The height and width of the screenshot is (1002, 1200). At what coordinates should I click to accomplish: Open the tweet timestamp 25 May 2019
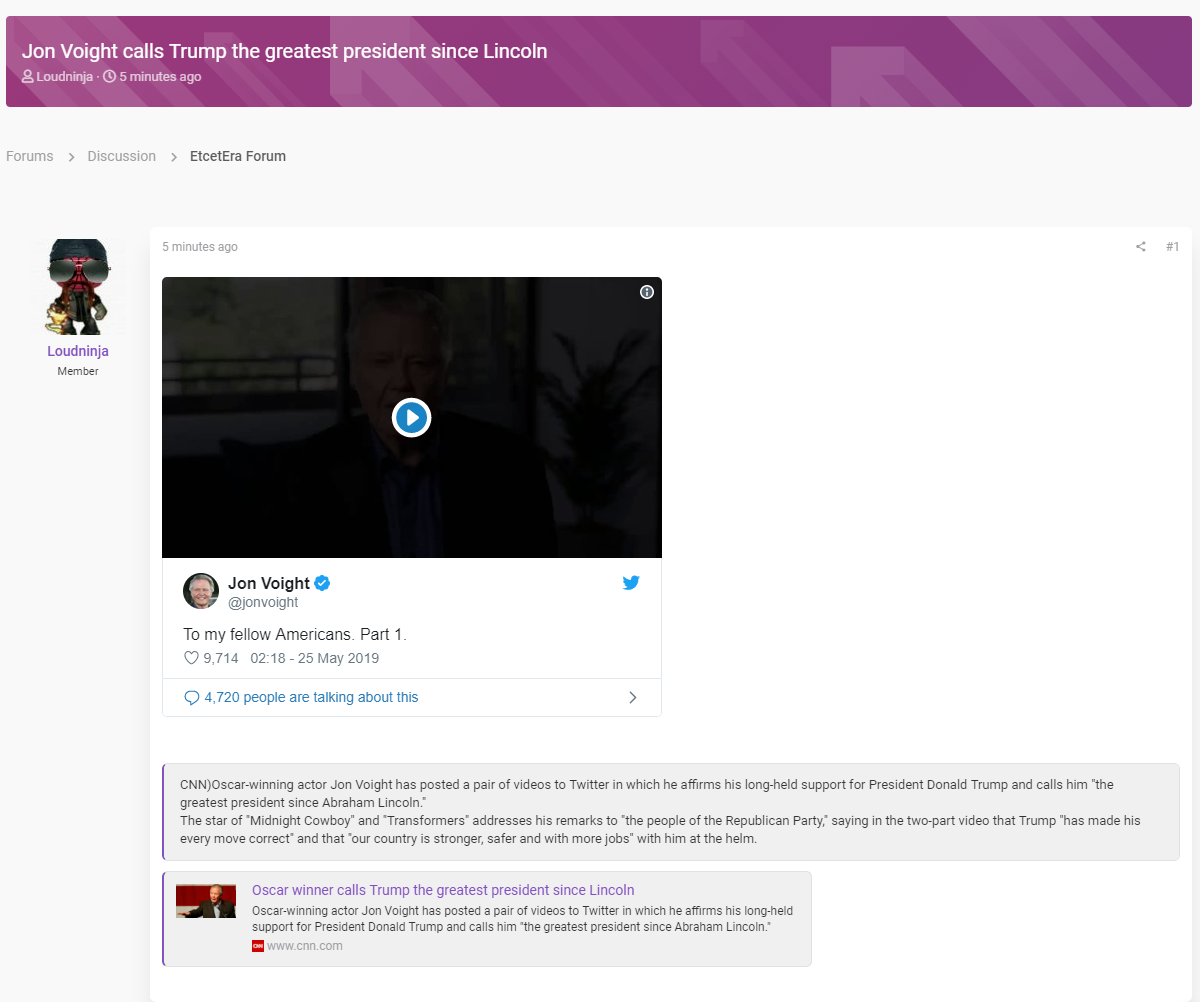315,658
